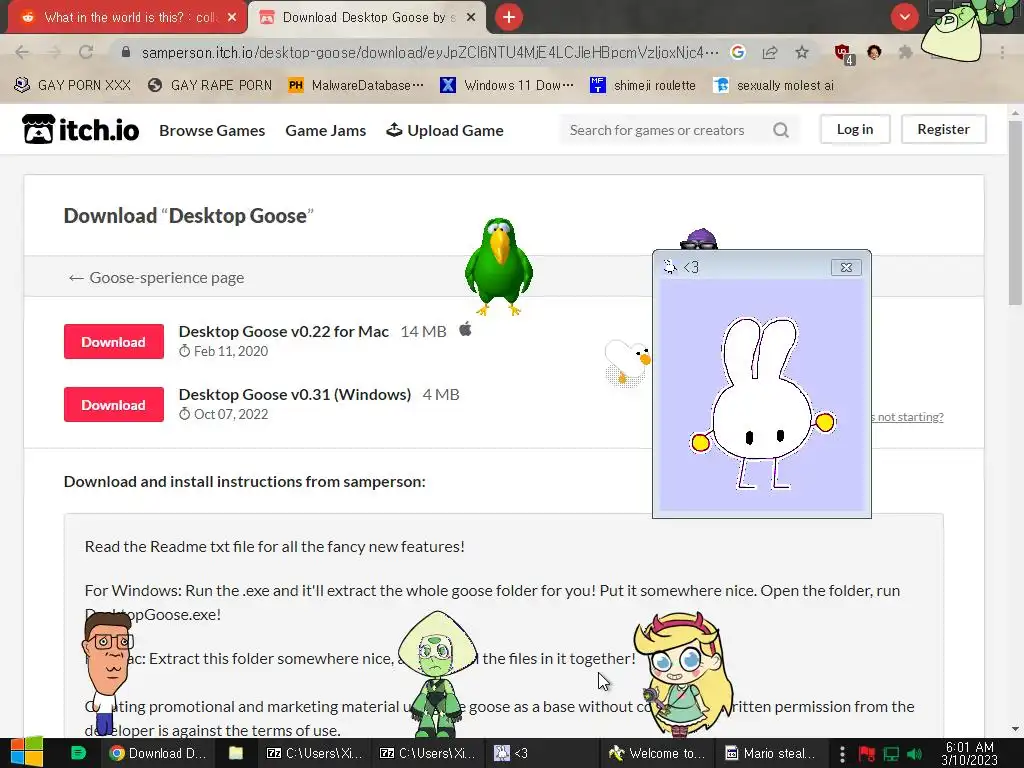Focus the search for games field
The height and width of the screenshot is (768, 1024).
click(664, 130)
